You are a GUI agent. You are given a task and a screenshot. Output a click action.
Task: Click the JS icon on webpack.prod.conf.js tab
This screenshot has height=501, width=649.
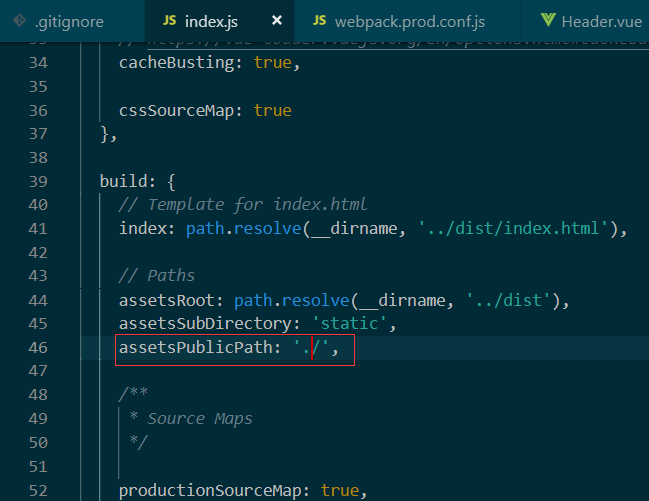click(x=320, y=20)
